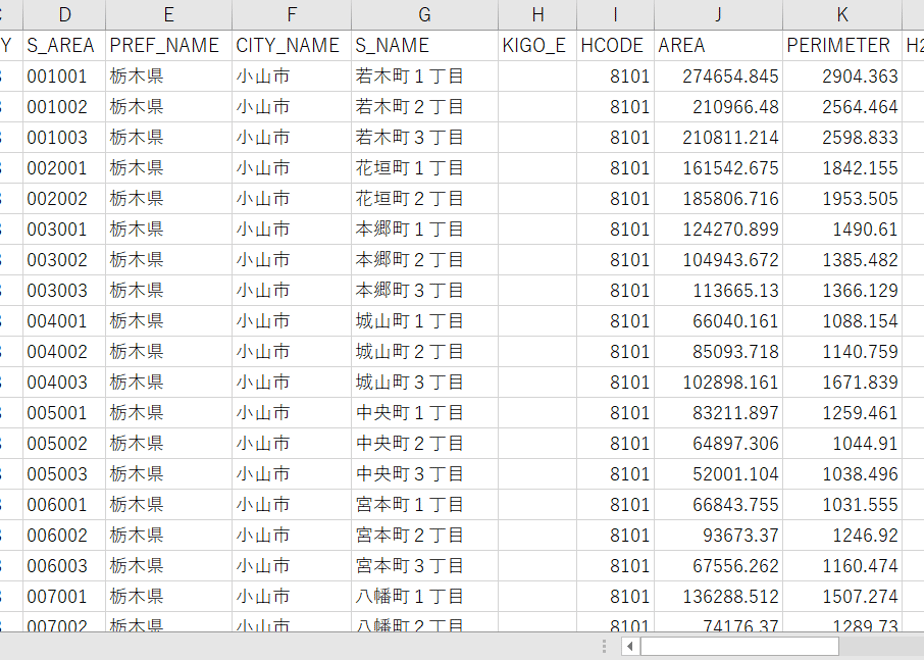Click AREA value 93673.37

[718, 536]
